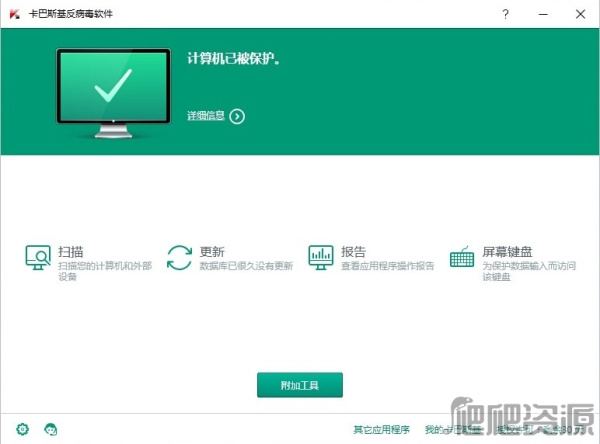Open the 详细信息 details link

[206, 116]
